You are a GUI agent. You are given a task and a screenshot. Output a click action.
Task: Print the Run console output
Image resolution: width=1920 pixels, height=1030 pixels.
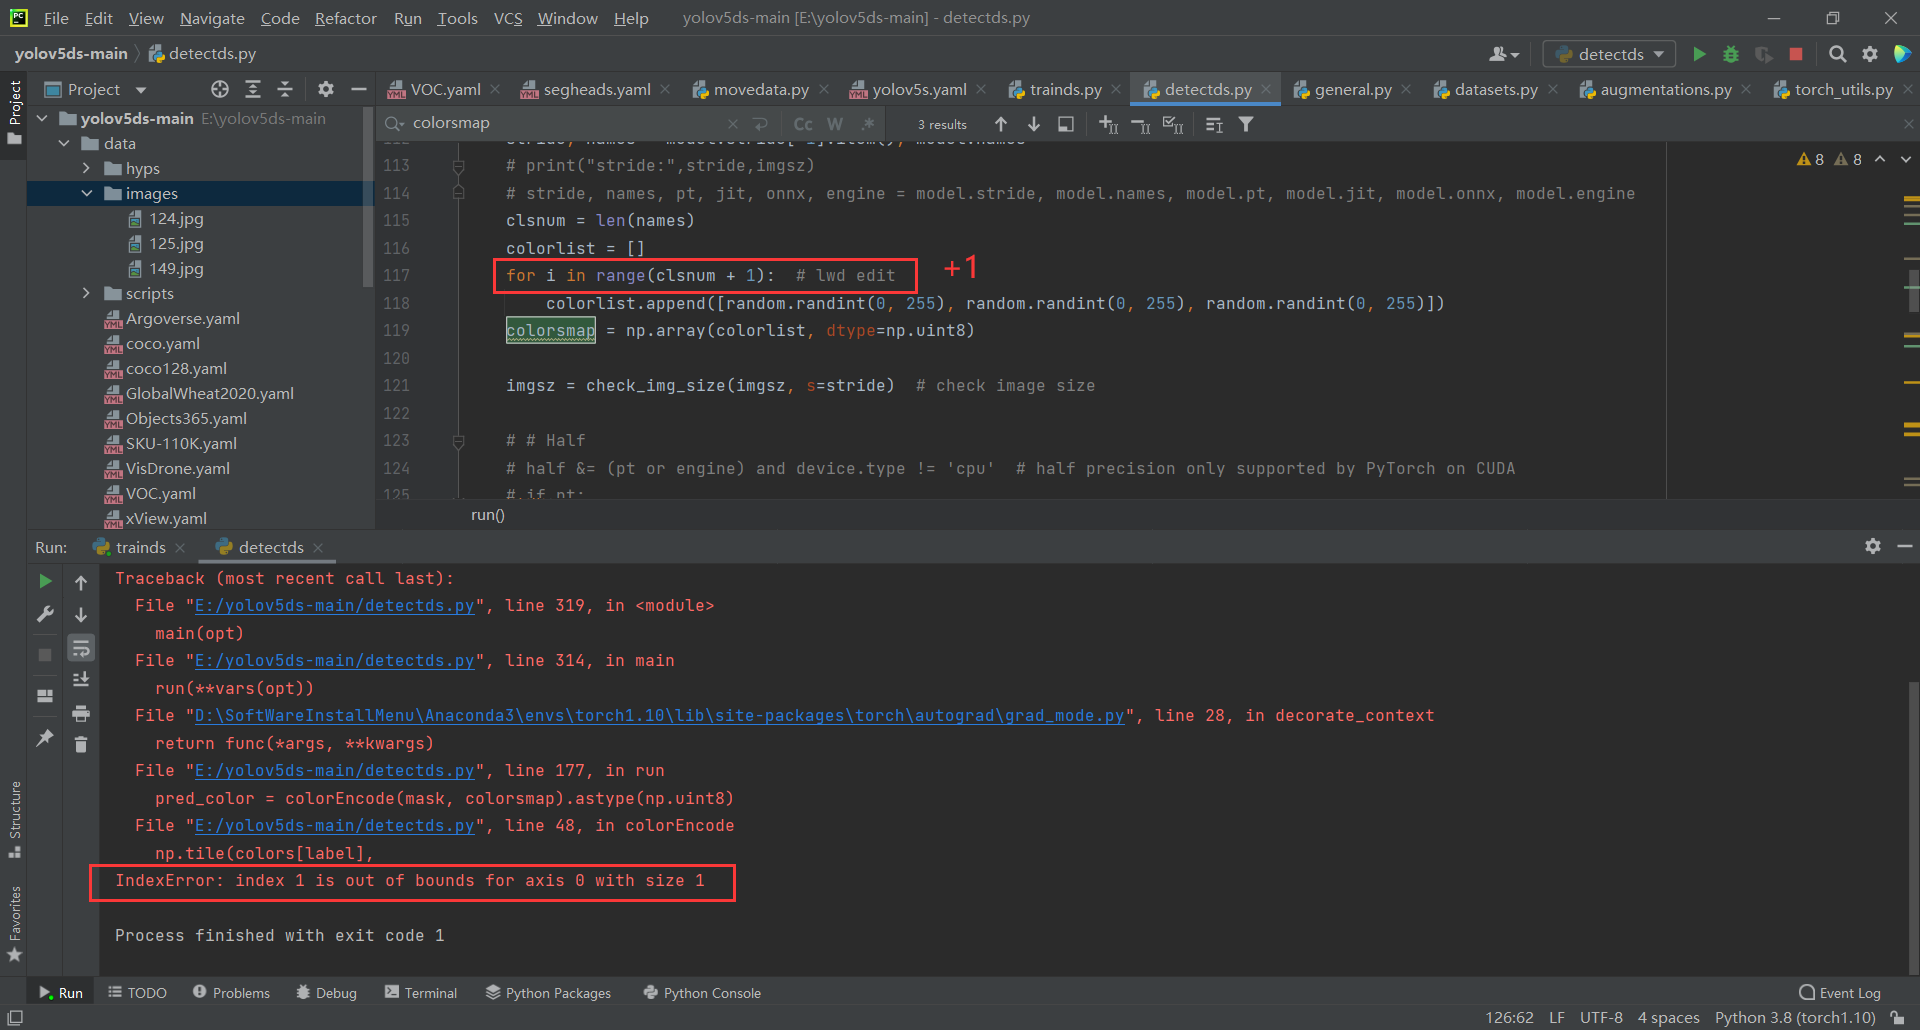[81, 713]
